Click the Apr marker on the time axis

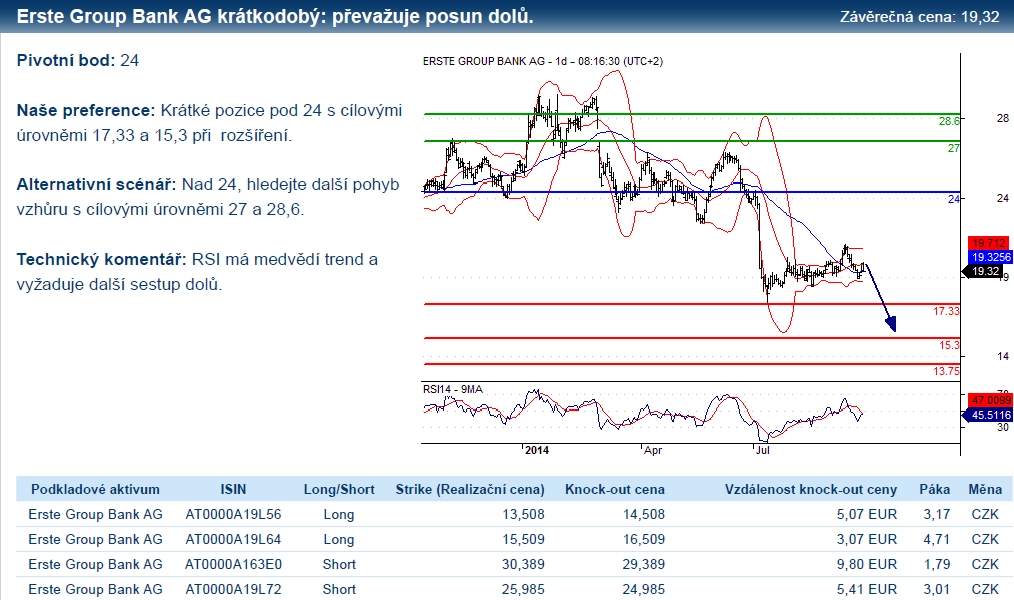(653, 450)
